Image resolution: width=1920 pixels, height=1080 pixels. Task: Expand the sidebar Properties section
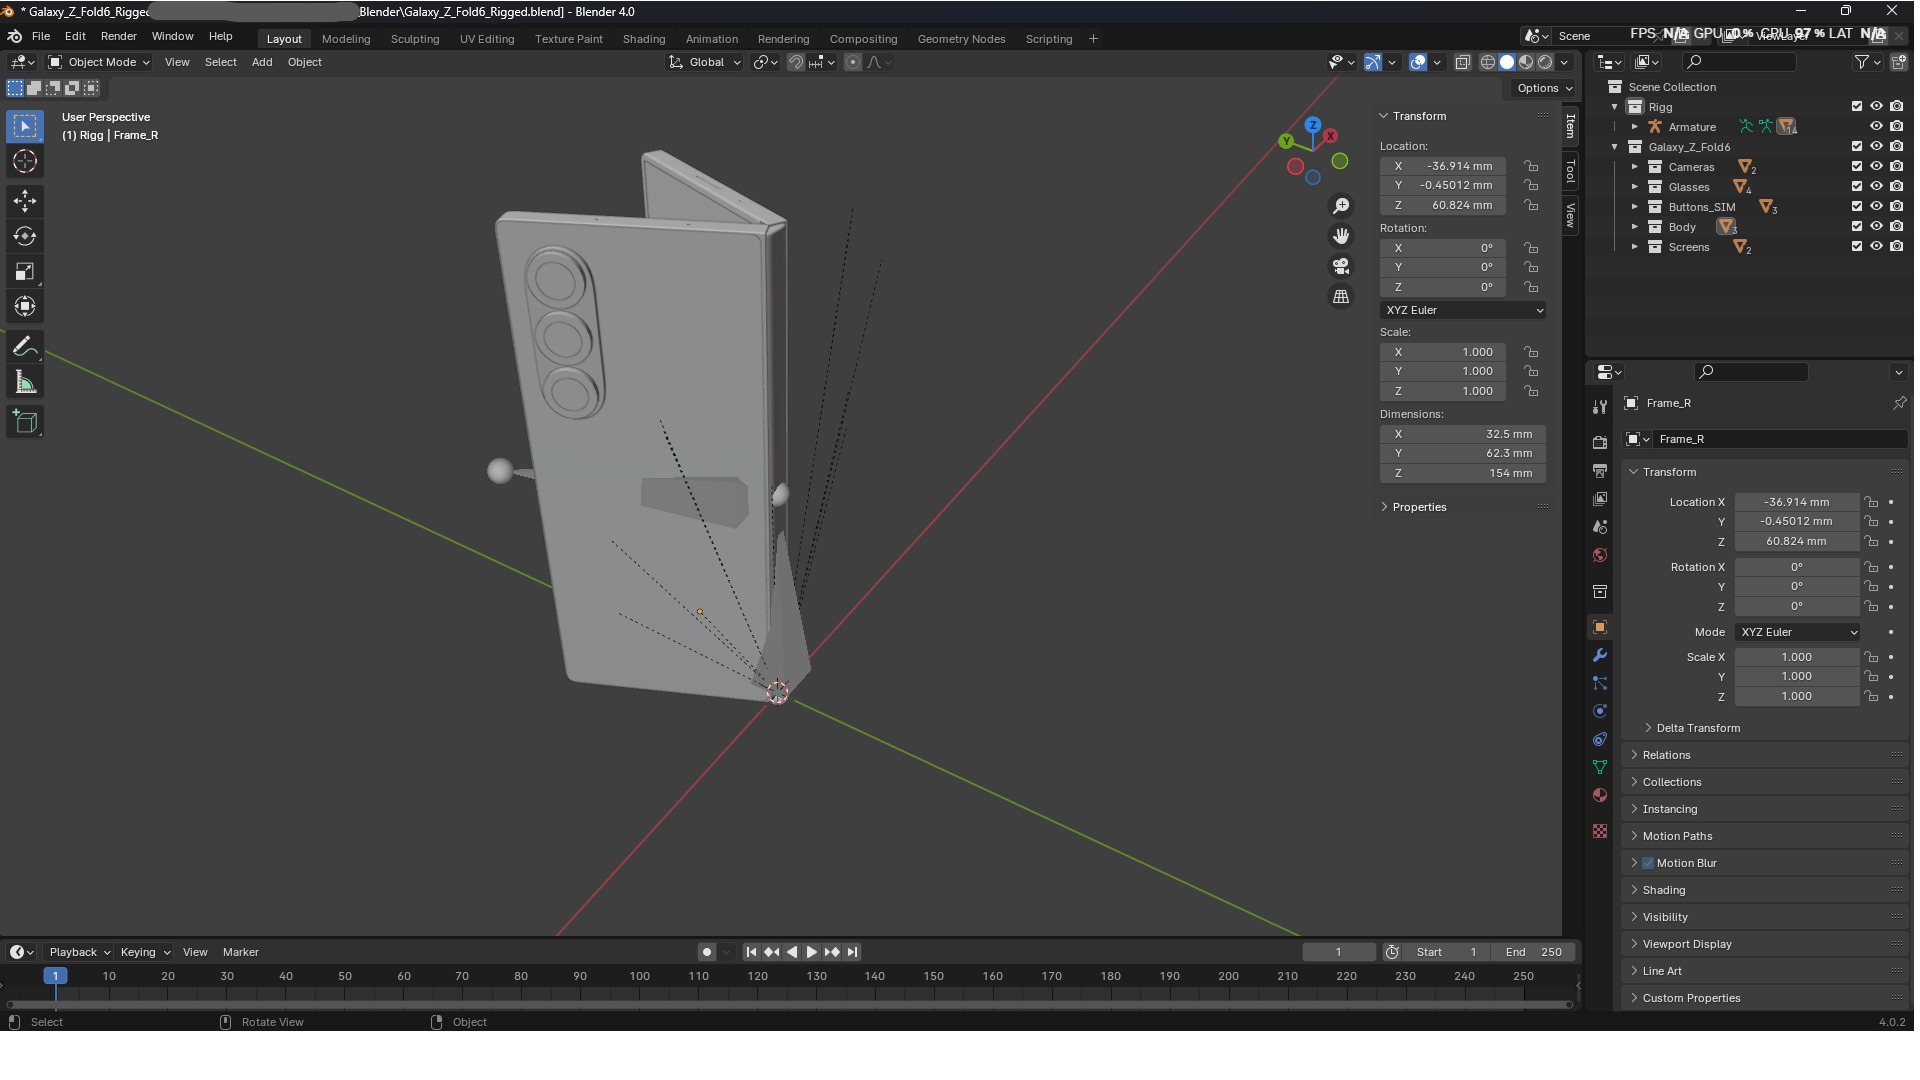[x=1418, y=507]
